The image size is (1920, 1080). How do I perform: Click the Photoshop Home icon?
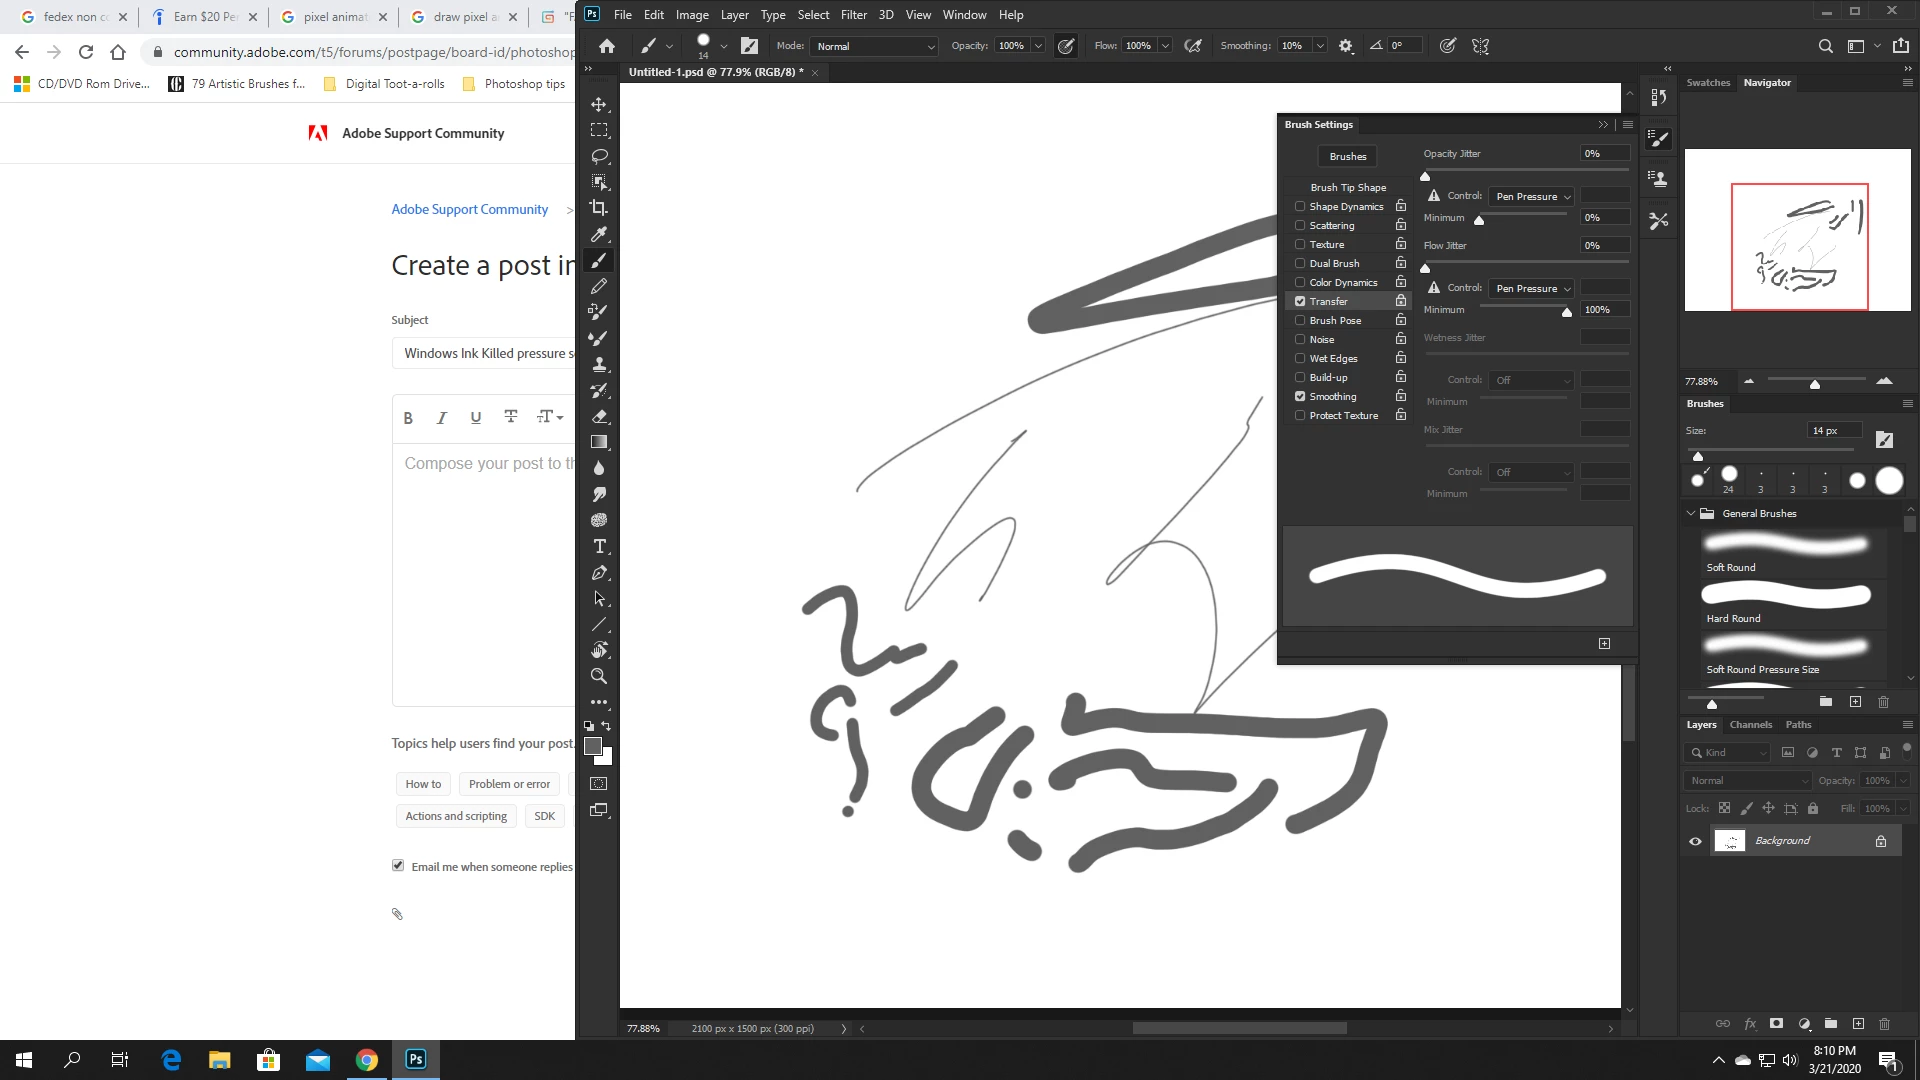click(607, 46)
